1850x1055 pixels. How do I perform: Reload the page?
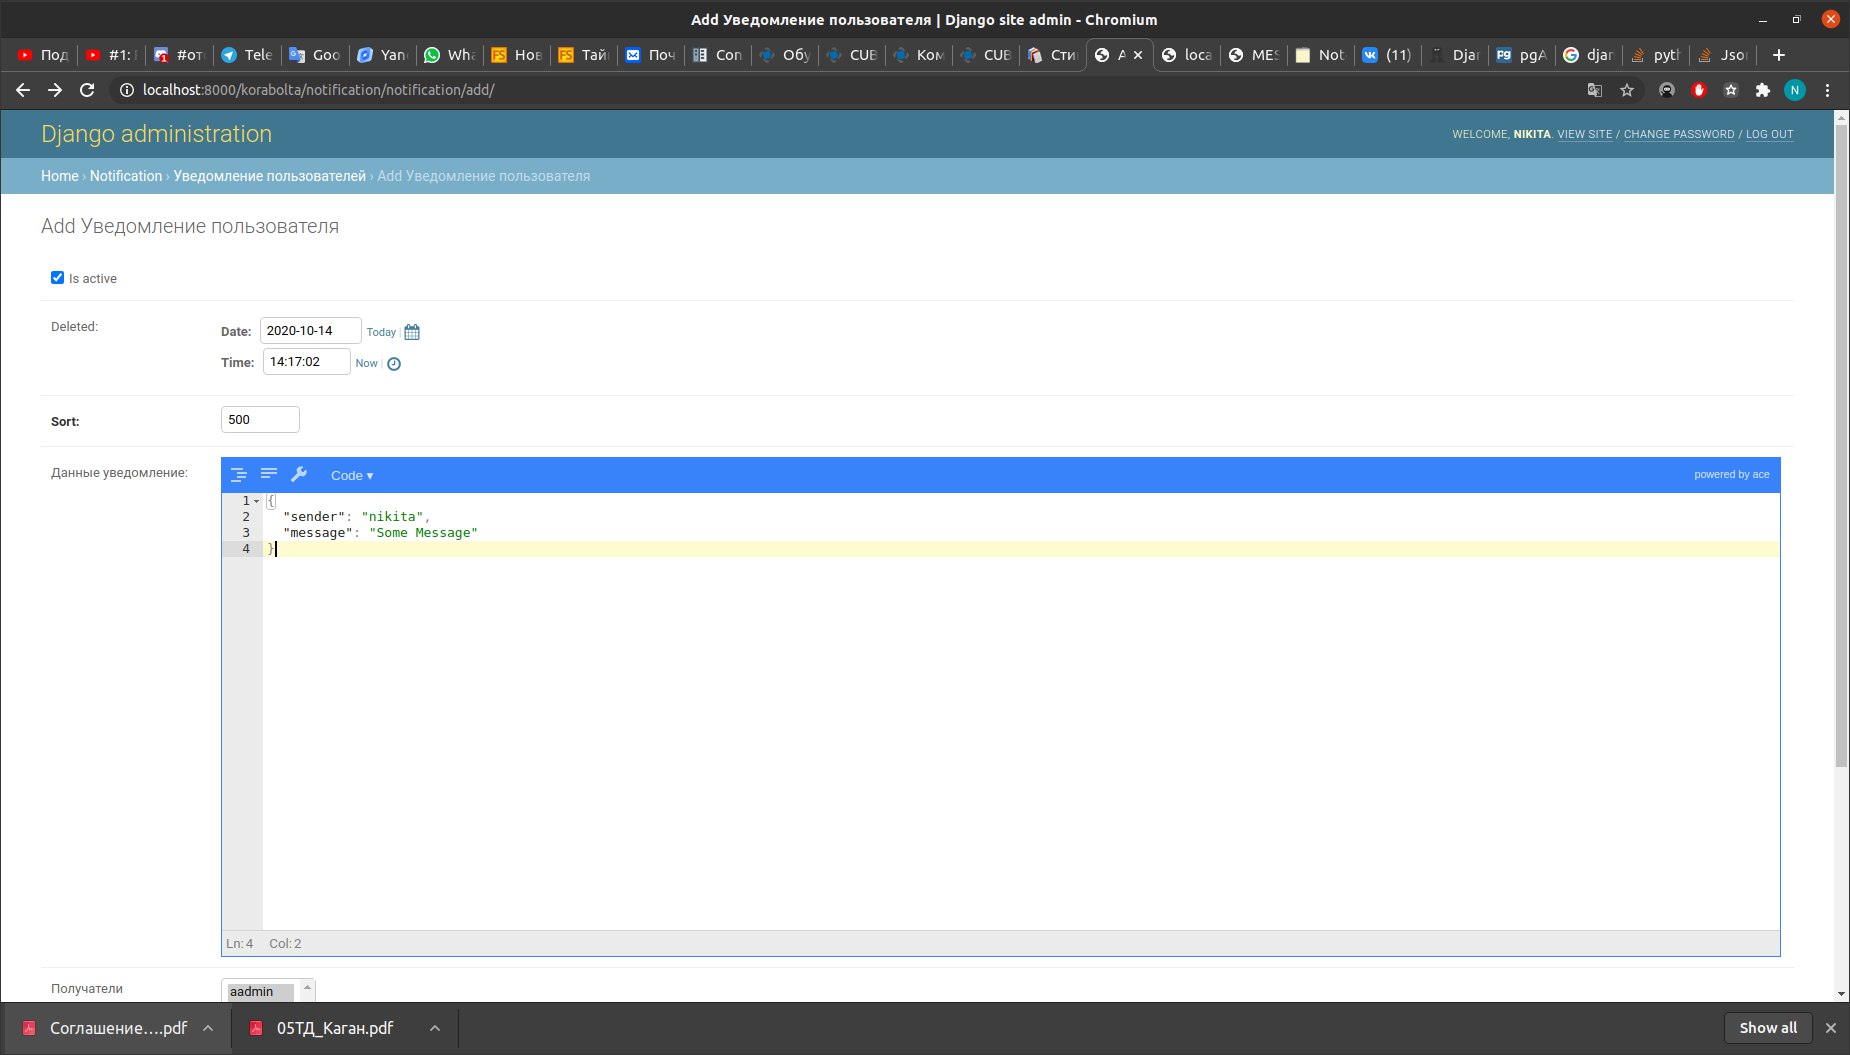click(x=87, y=90)
